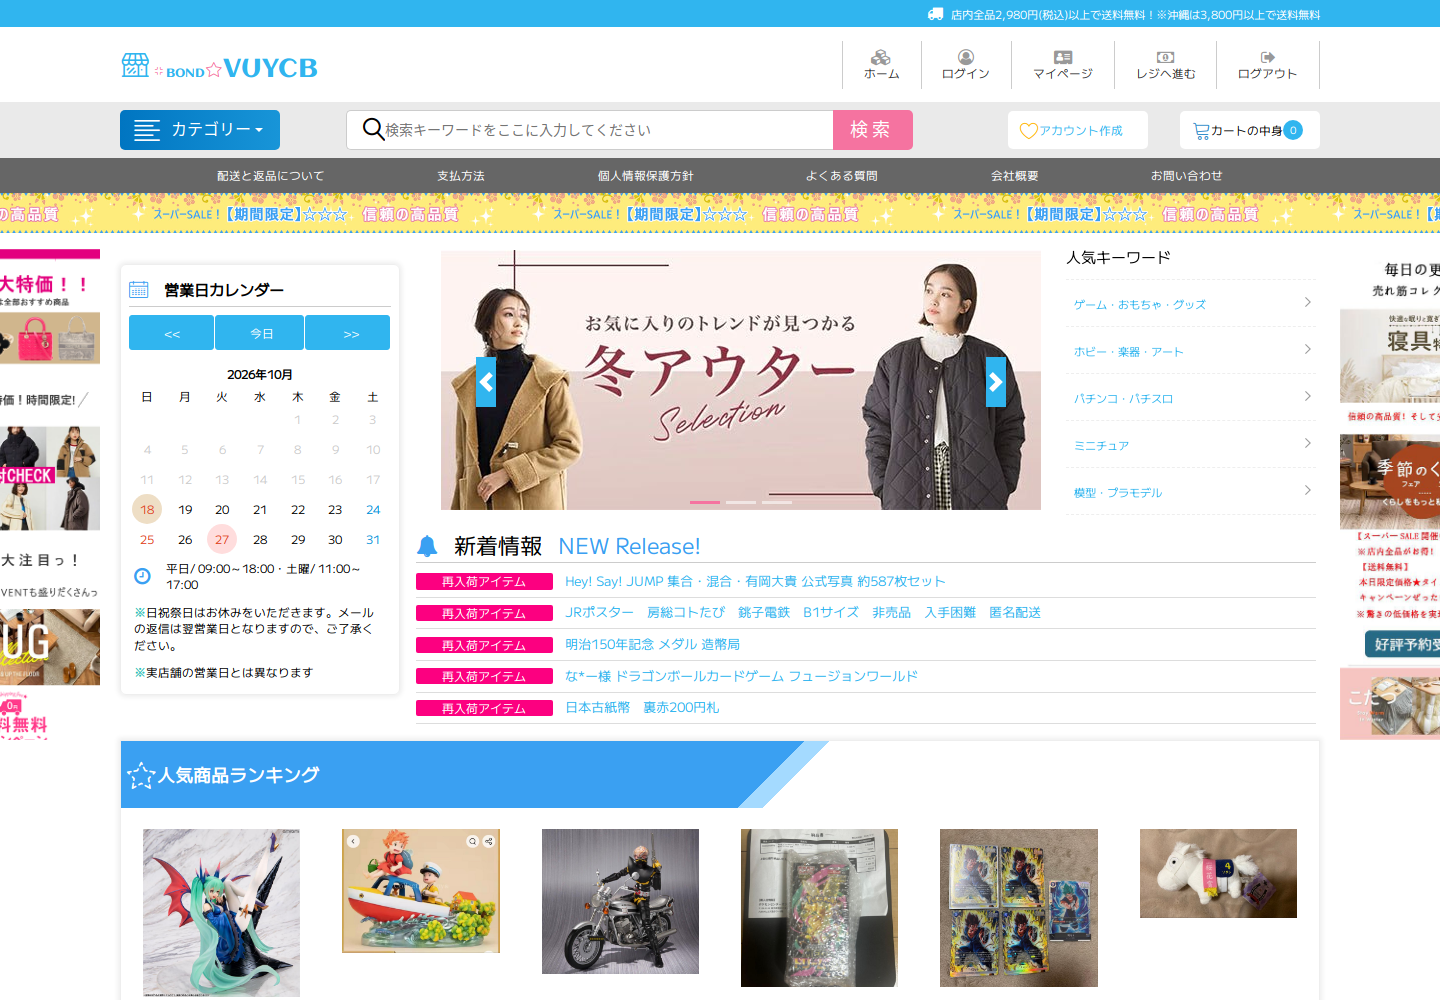Click アカウント作成 button
The image size is (1440, 1000).
click(1078, 130)
